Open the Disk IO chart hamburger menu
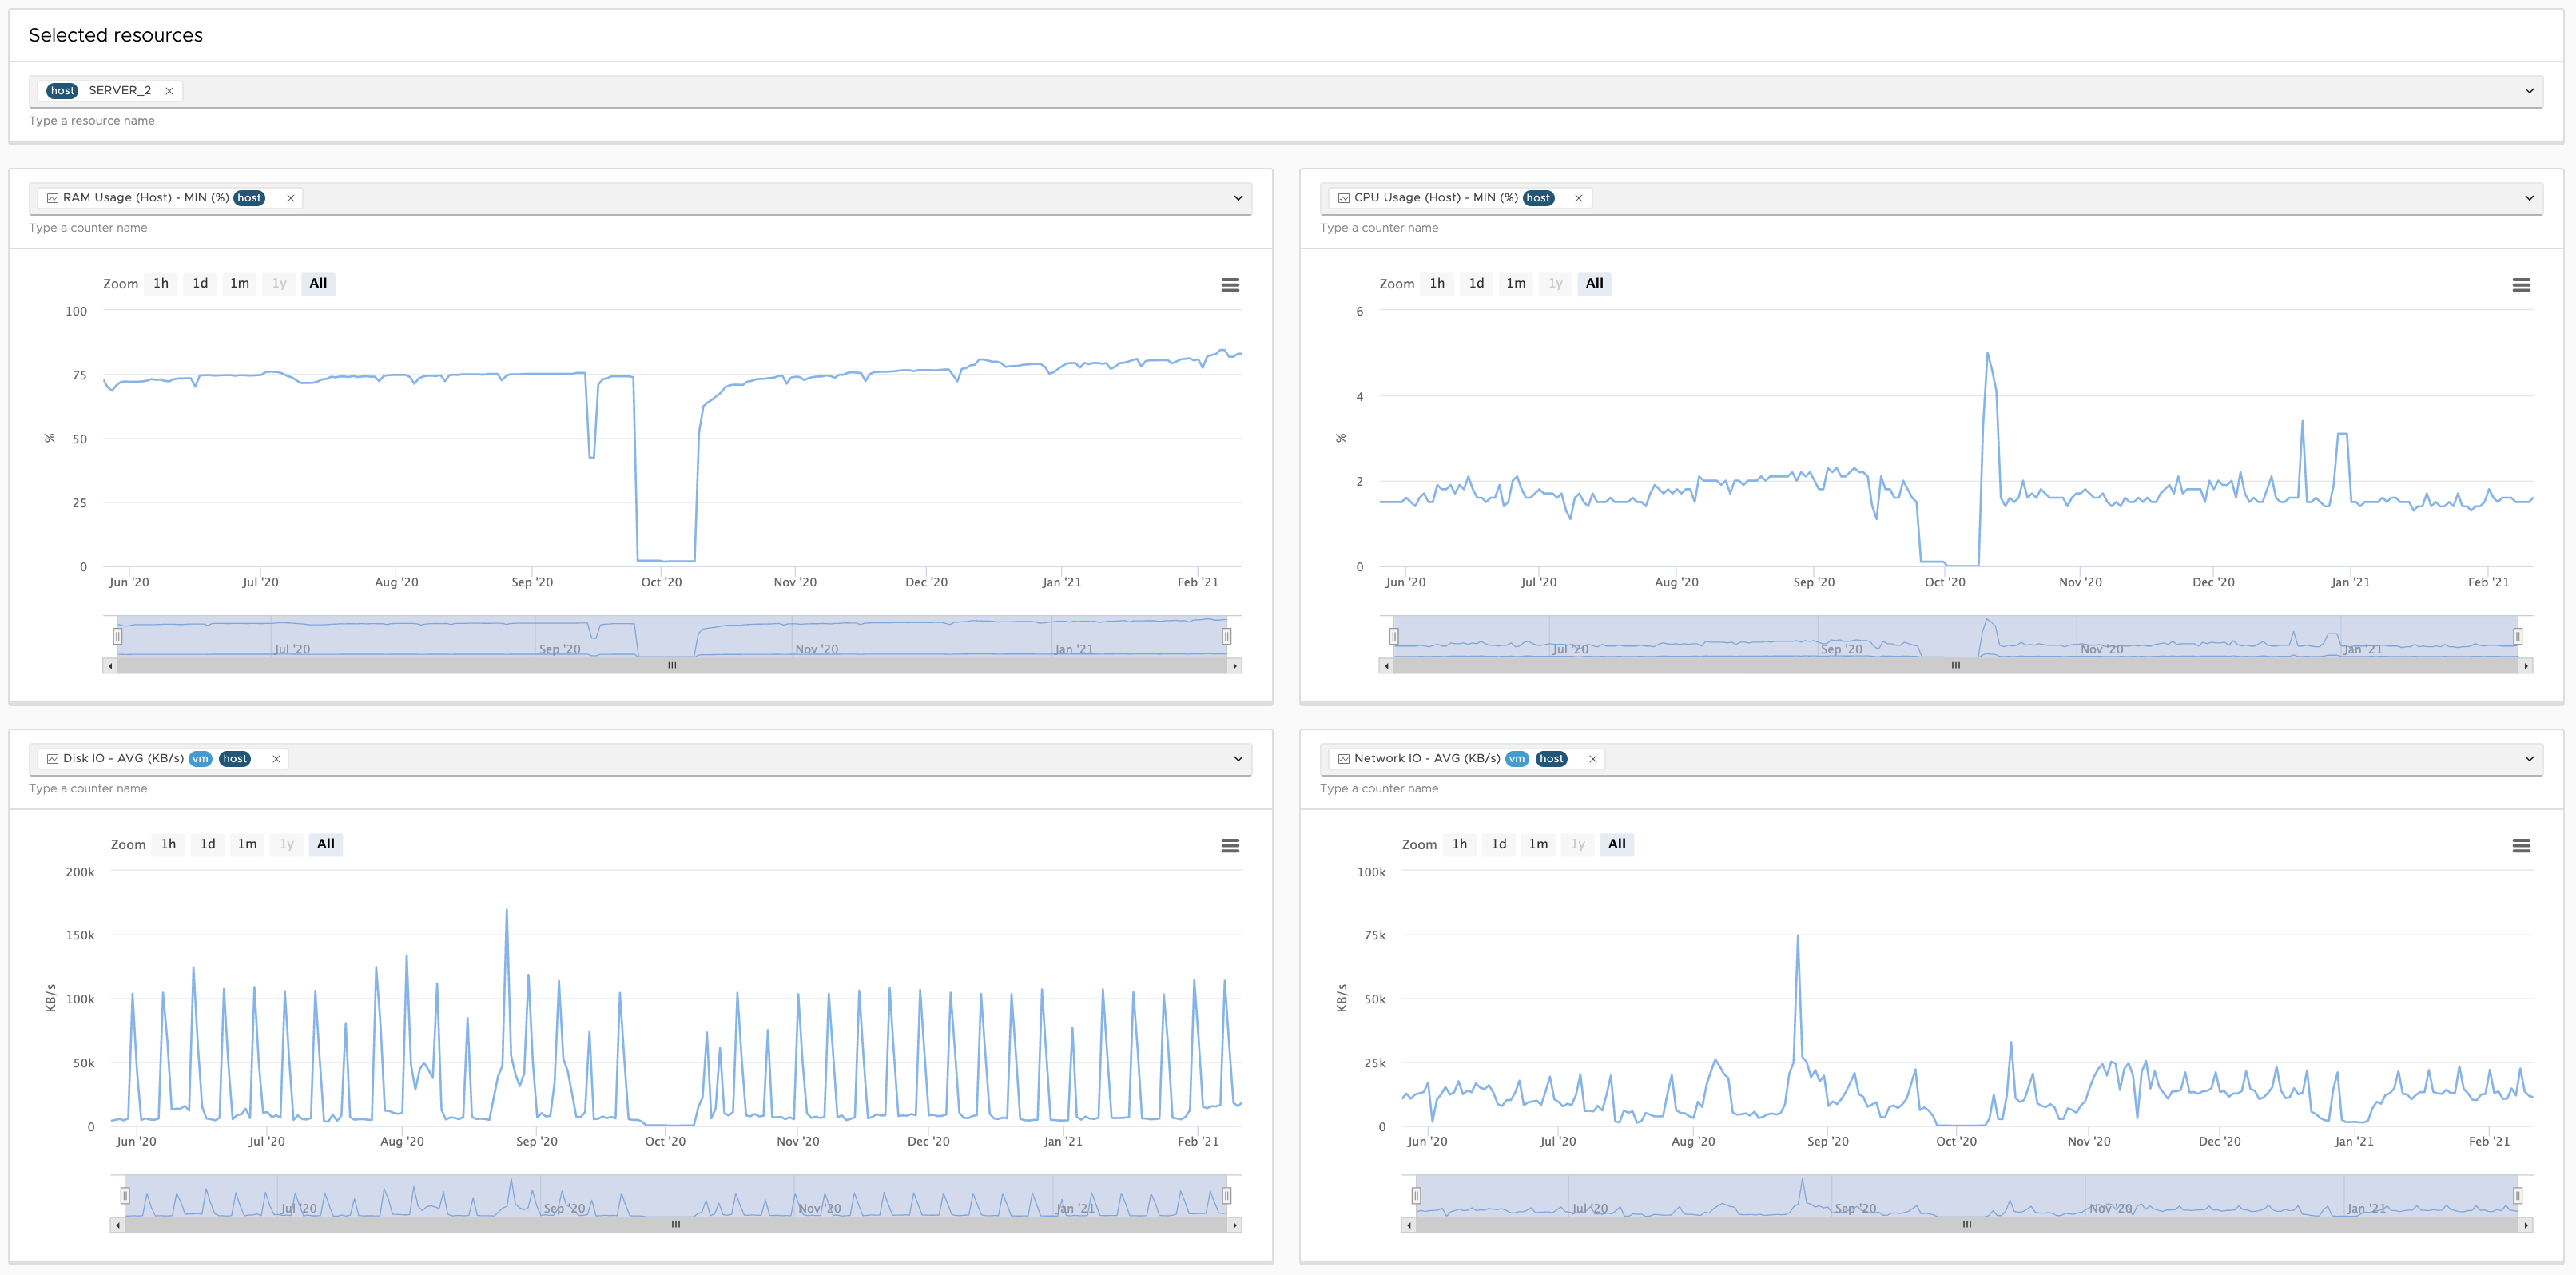This screenshot has width=2576, height=1275. [1230, 846]
